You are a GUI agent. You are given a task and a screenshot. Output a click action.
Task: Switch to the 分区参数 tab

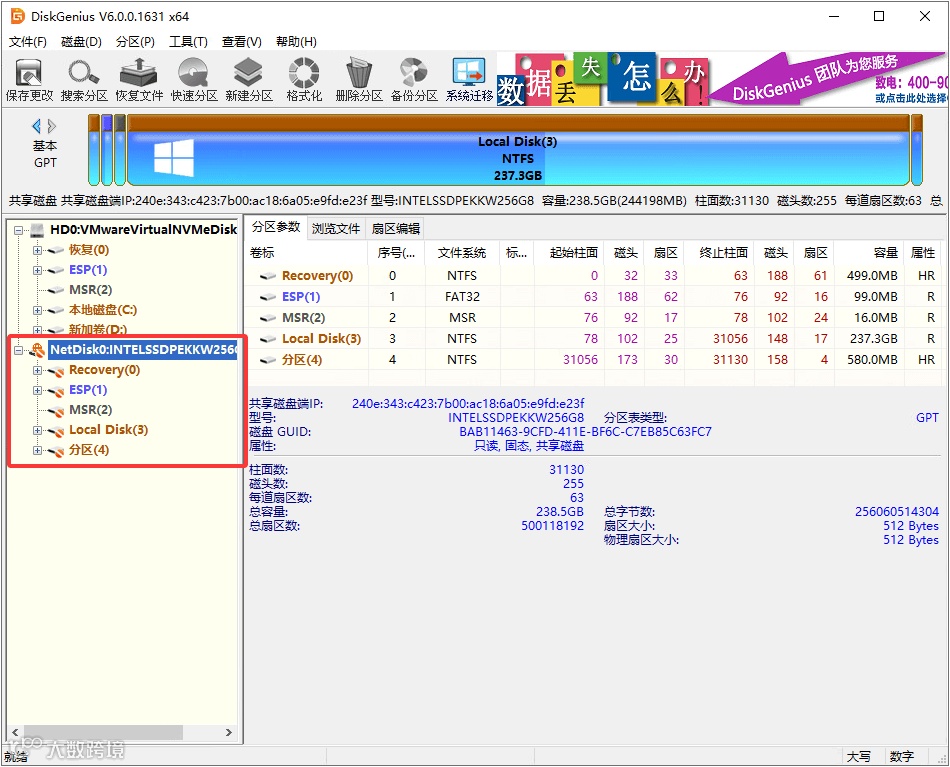pyautogui.click(x=276, y=227)
